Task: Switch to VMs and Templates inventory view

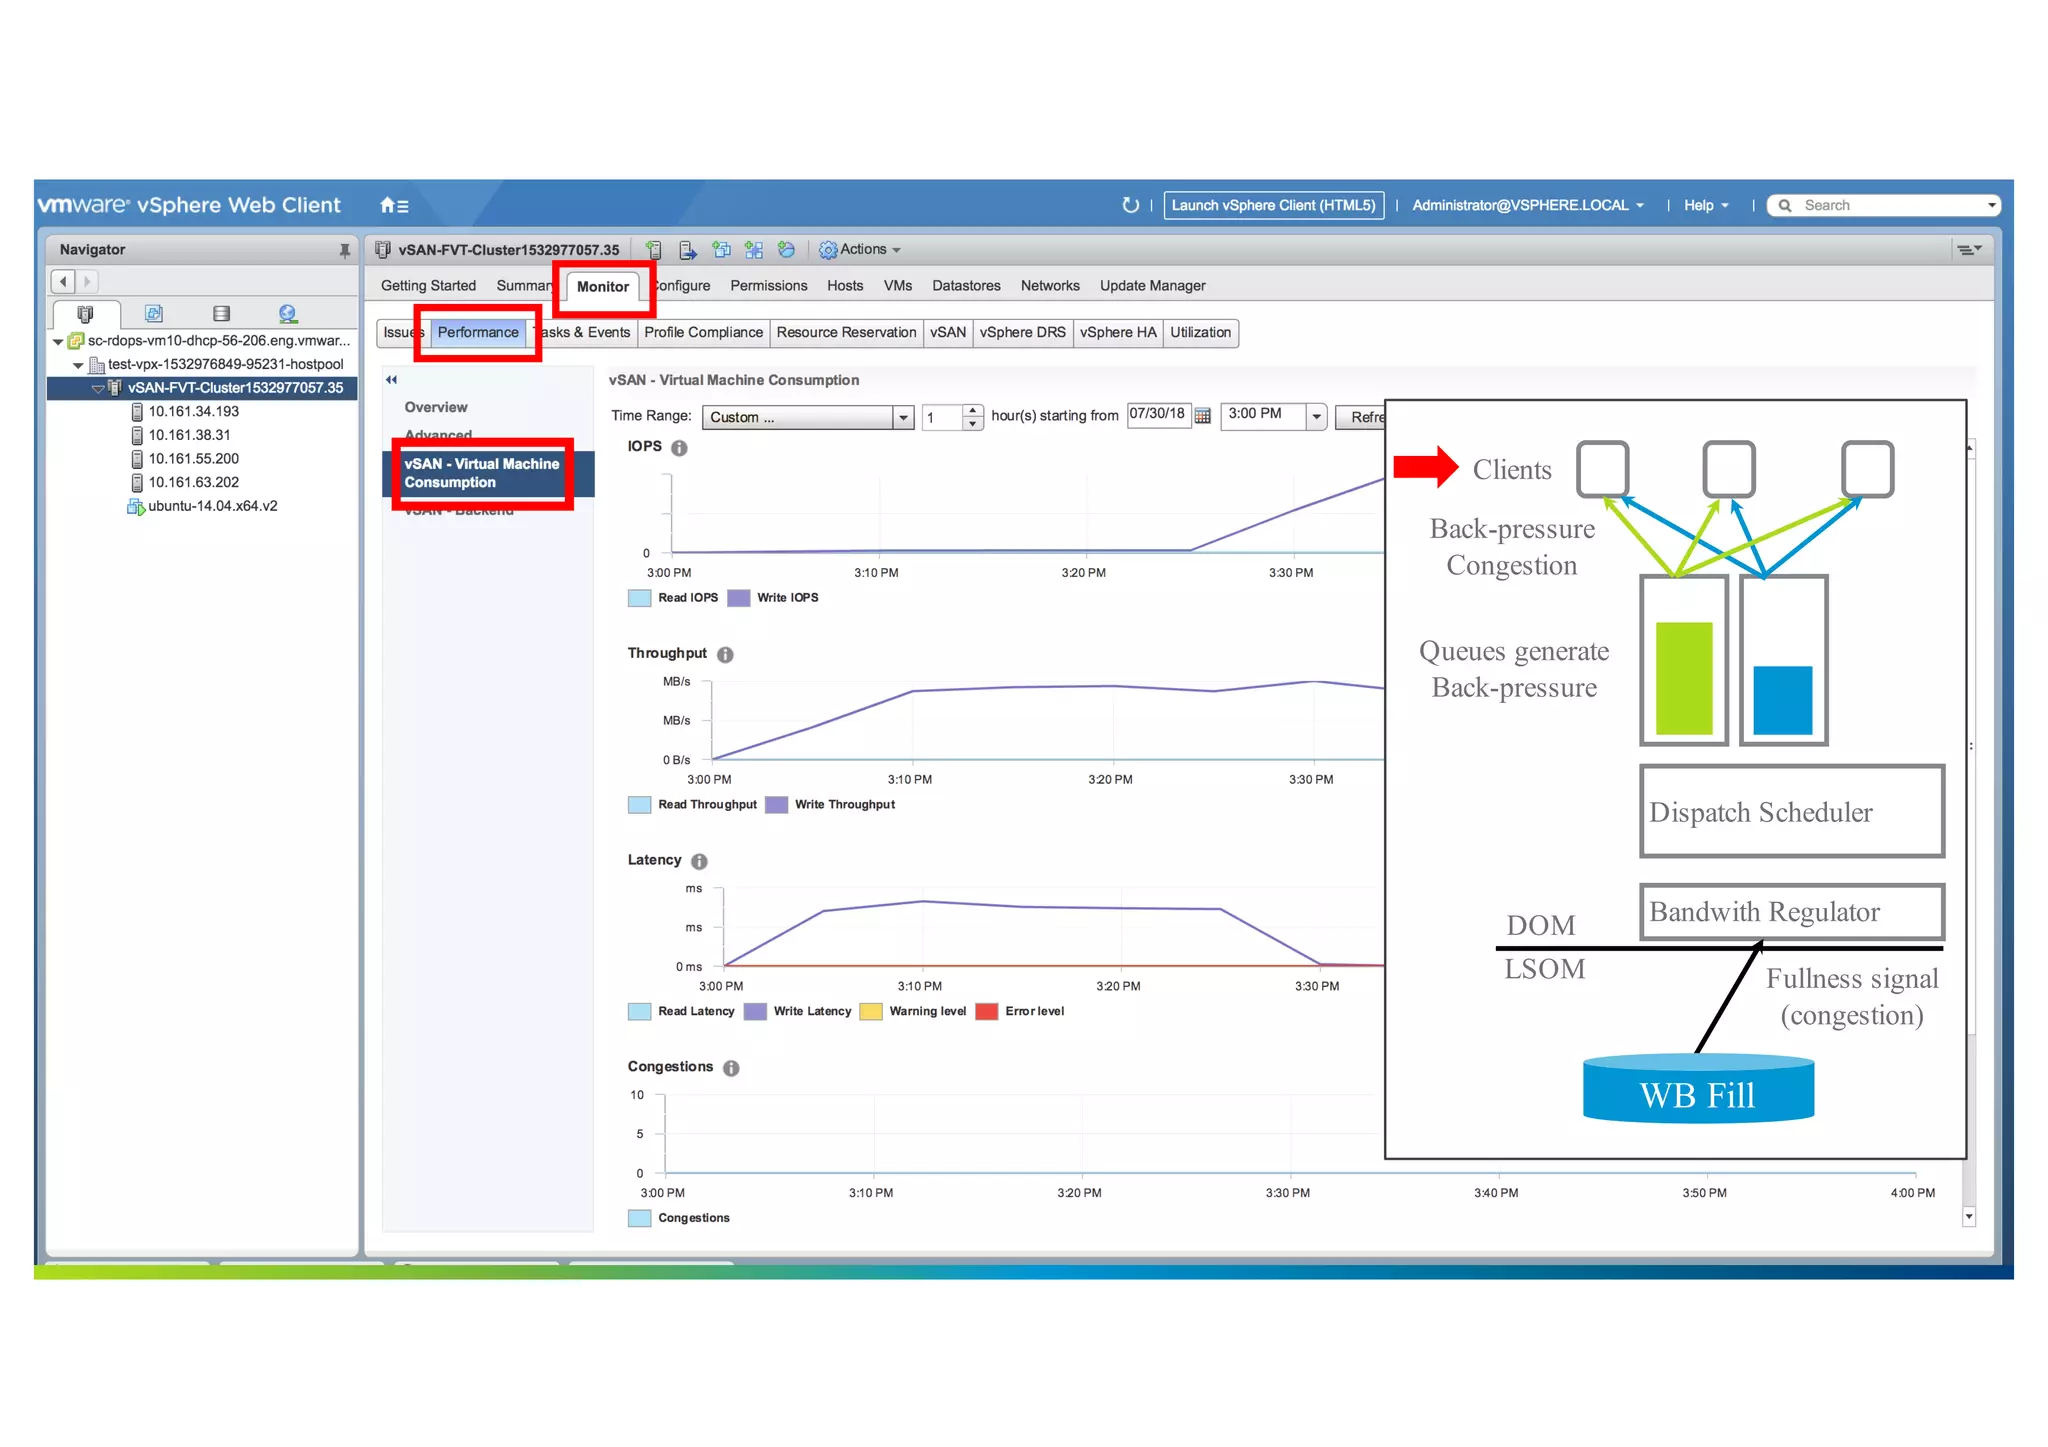Action: (154, 314)
